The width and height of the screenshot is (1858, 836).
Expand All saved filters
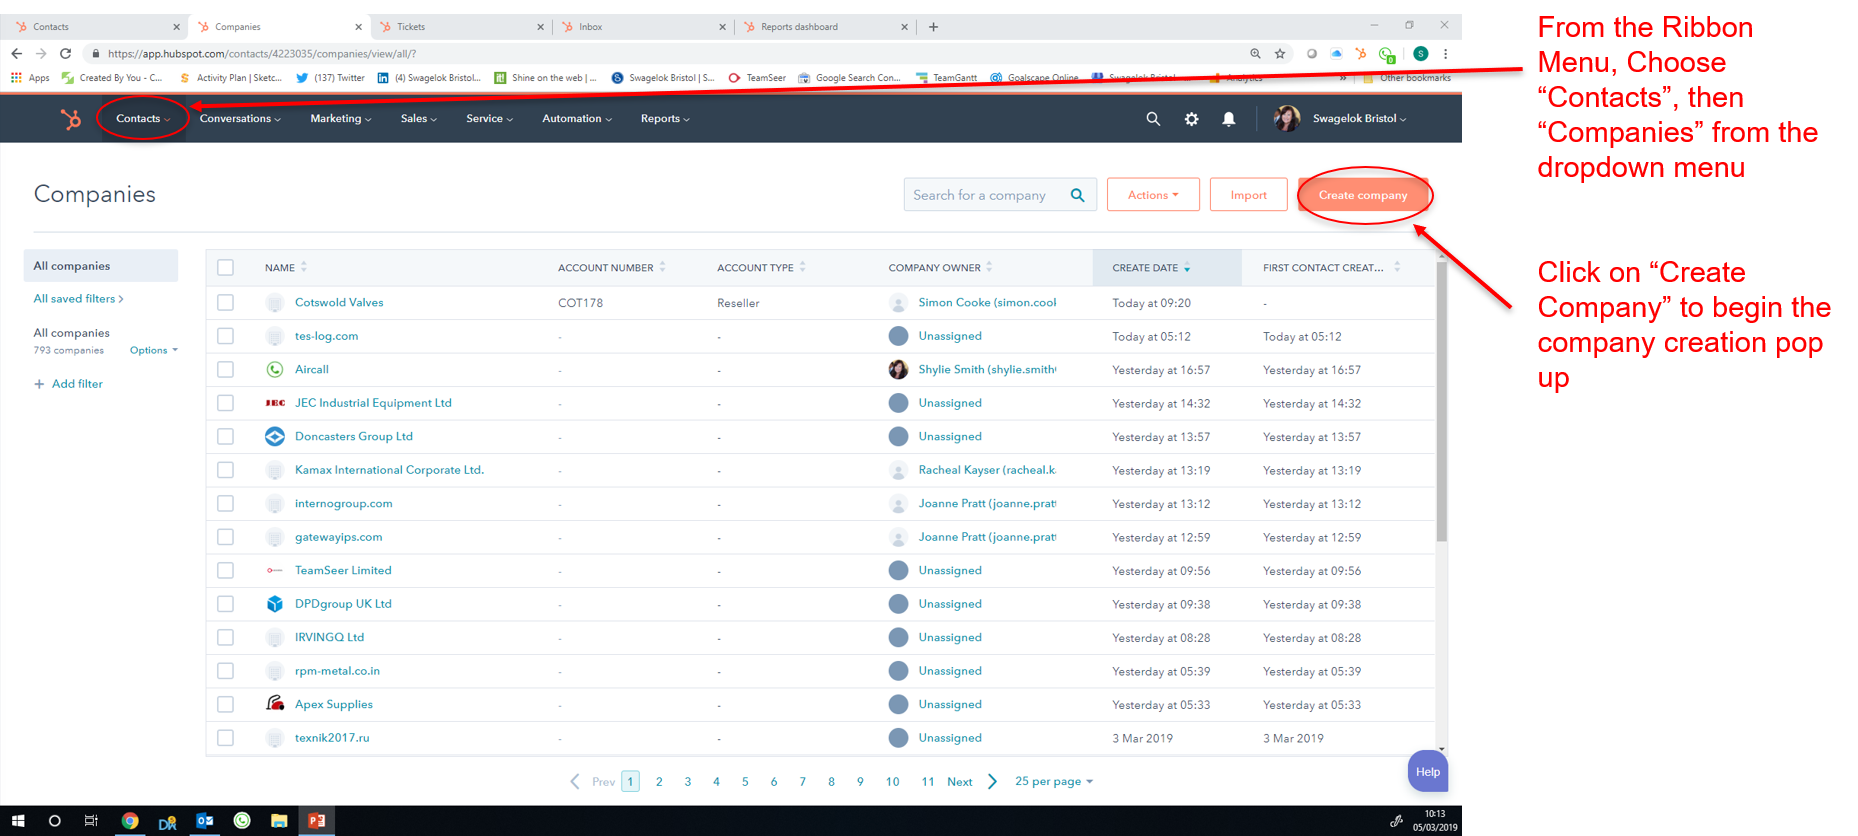pyautogui.click(x=79, y=299)
